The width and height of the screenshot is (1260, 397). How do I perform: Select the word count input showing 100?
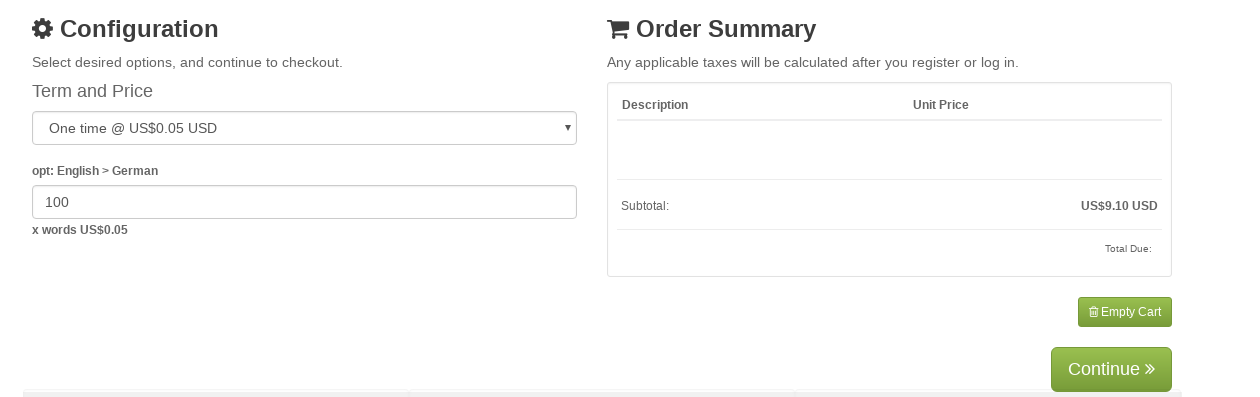304,202
